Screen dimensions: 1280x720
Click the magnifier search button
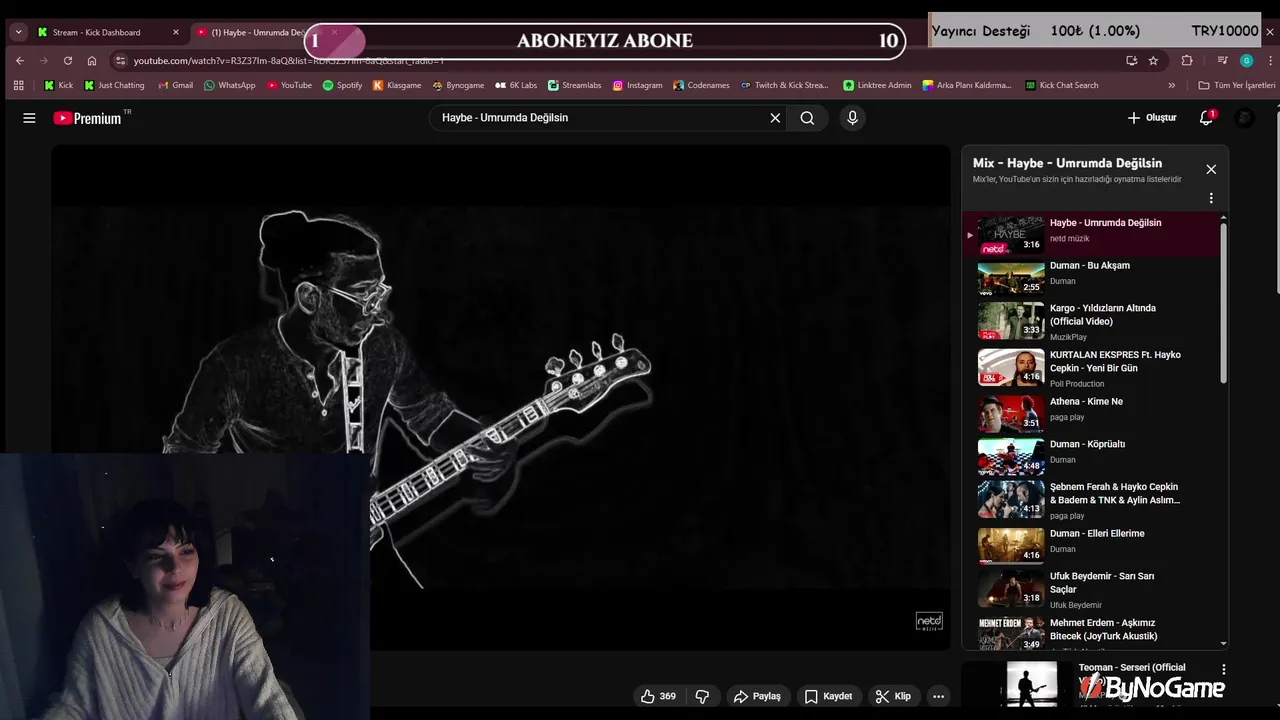[807, 118]
